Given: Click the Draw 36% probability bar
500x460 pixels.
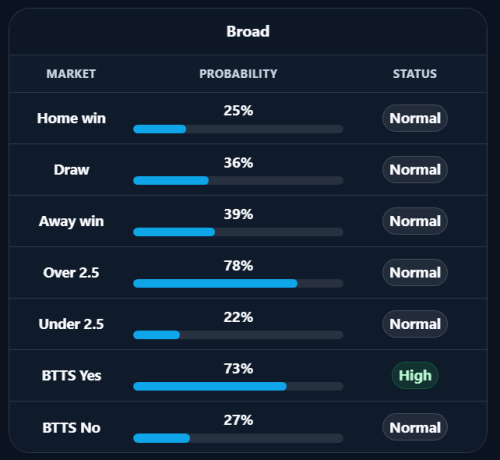Looking at the screenshot, I should point(238,181).
